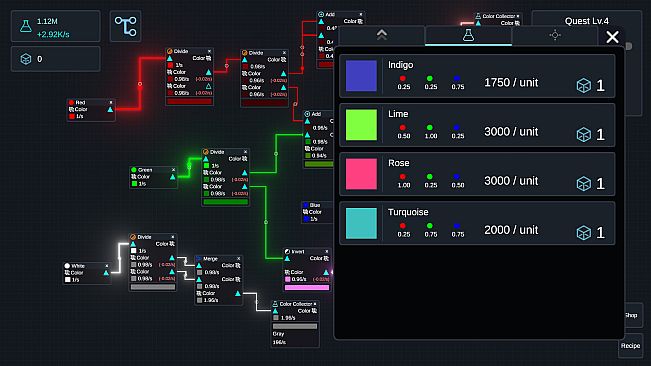Click the flask icon on Gray Color Collector
This screenshot has height=366, width=651.
[x=275, y=304]
